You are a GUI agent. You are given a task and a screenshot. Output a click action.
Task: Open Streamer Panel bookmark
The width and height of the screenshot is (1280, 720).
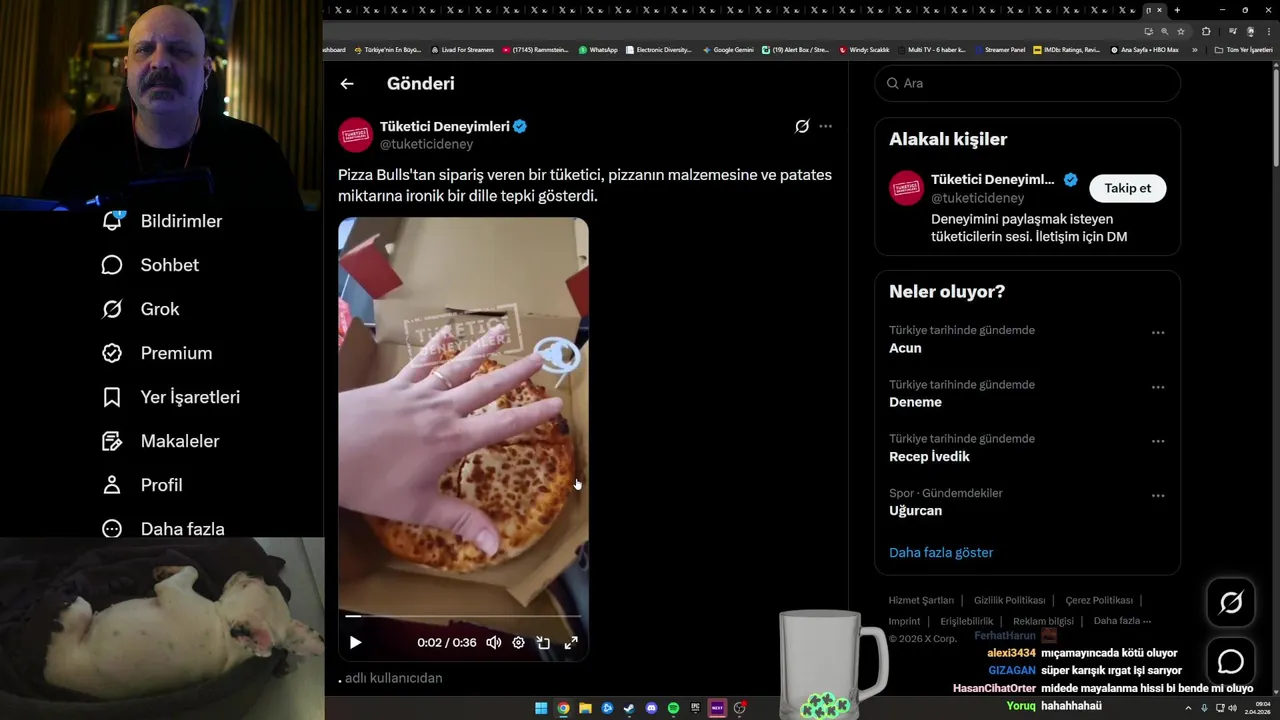coord(999,49)
